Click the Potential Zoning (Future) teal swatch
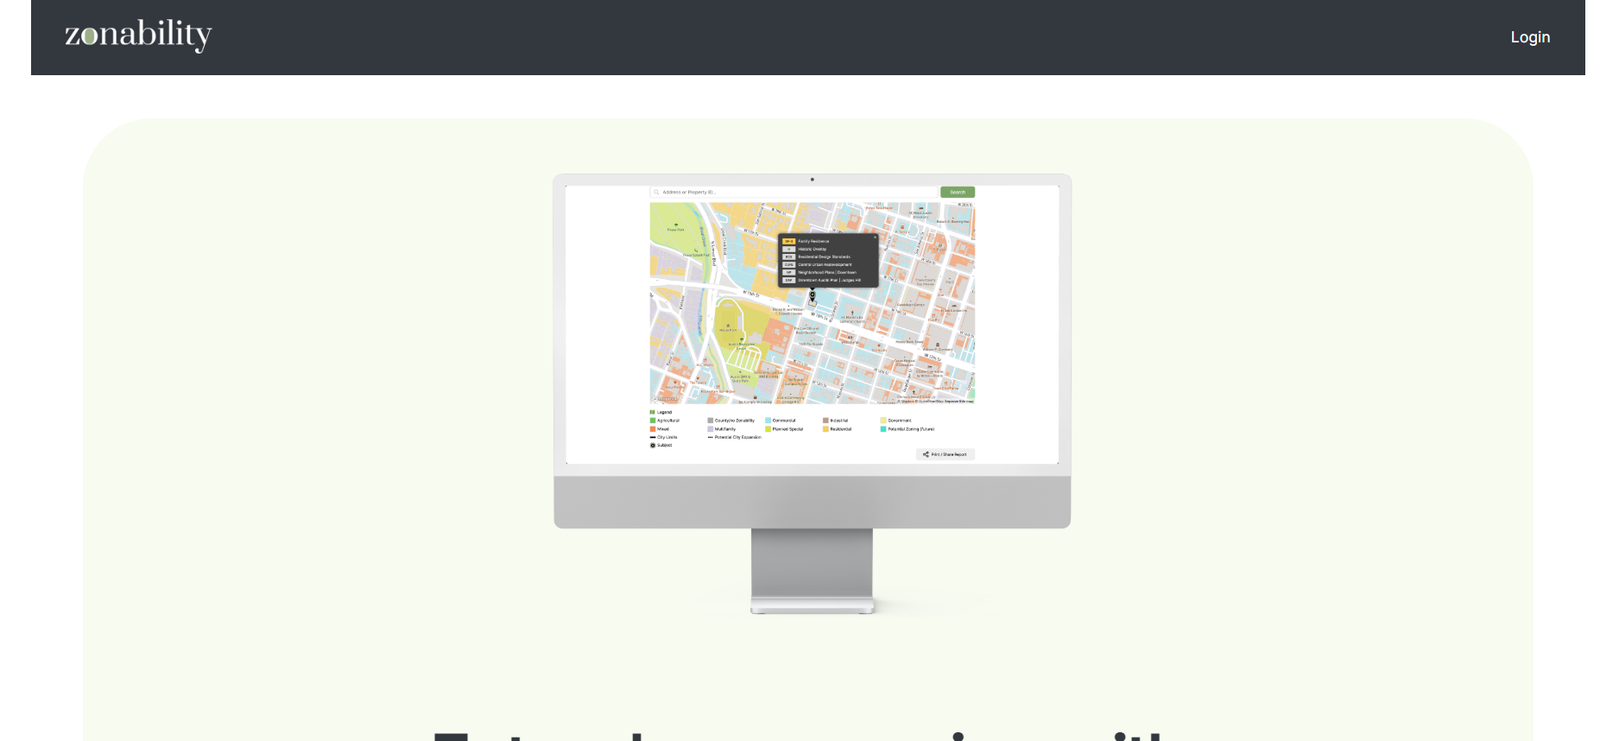 click(x=883, y=429)
